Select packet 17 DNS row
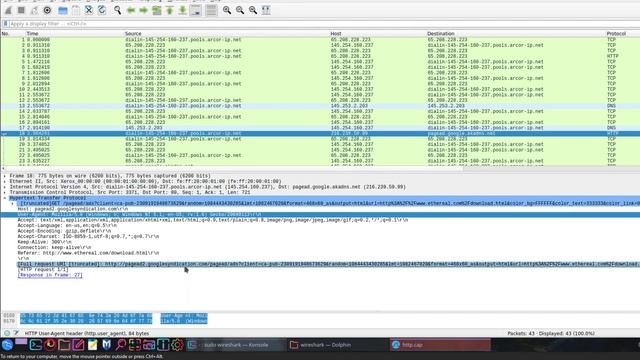 [320, 128]
